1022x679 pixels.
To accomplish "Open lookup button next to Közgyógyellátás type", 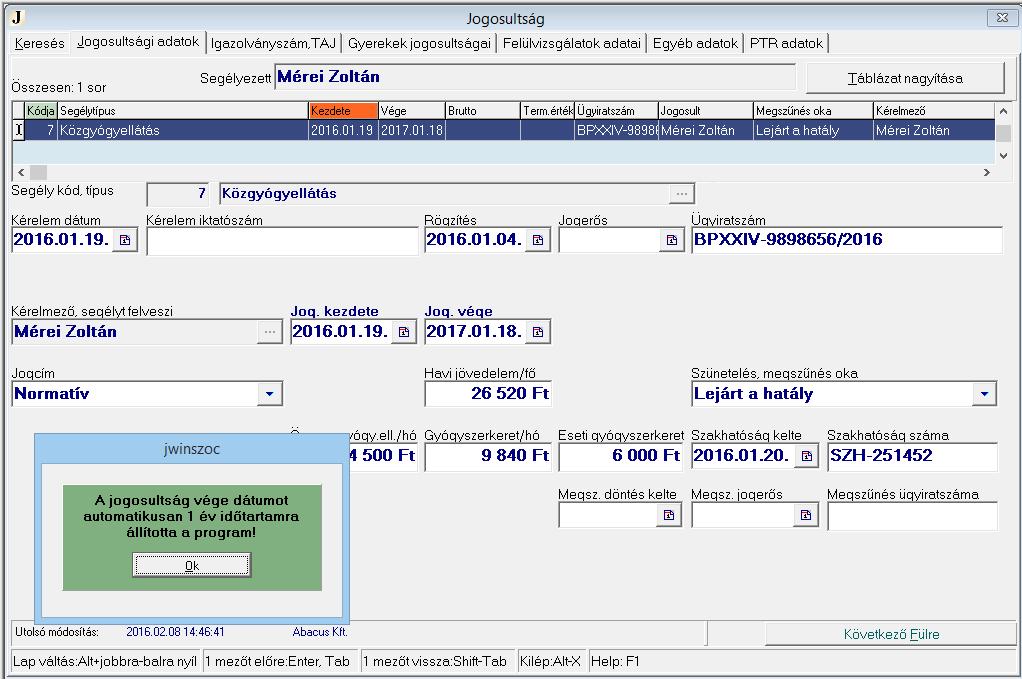I will tap(682, 194).
